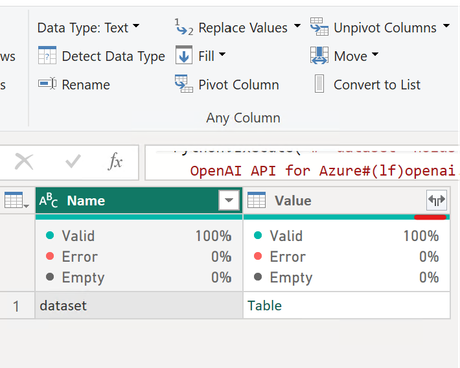Screen dimensions: 460x368
Task: Cancel the formula edit with the X button
Action: pos(24,162)
